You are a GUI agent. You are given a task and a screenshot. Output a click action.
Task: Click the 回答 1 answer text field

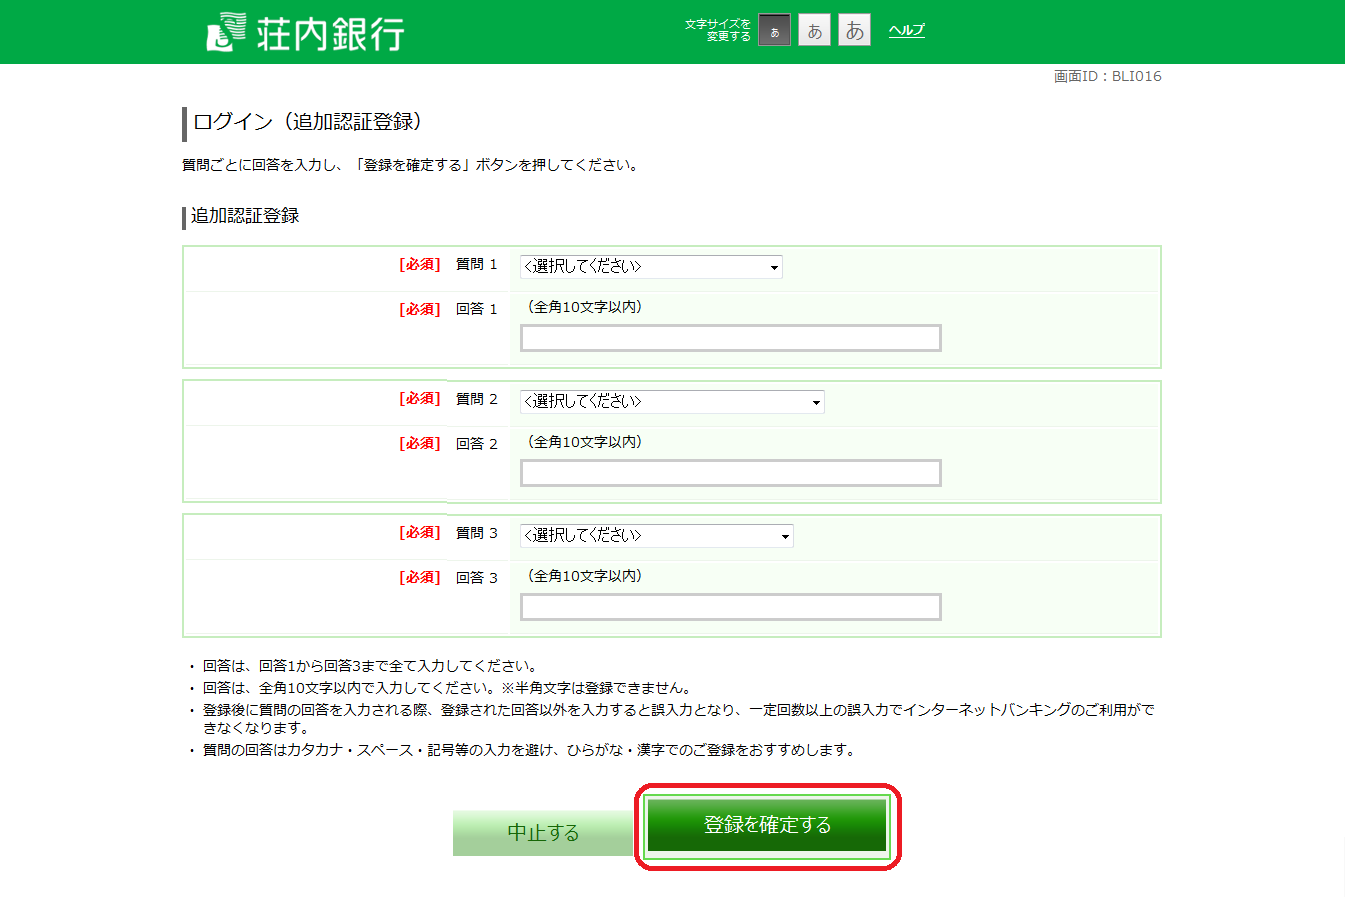coord(730,338)
